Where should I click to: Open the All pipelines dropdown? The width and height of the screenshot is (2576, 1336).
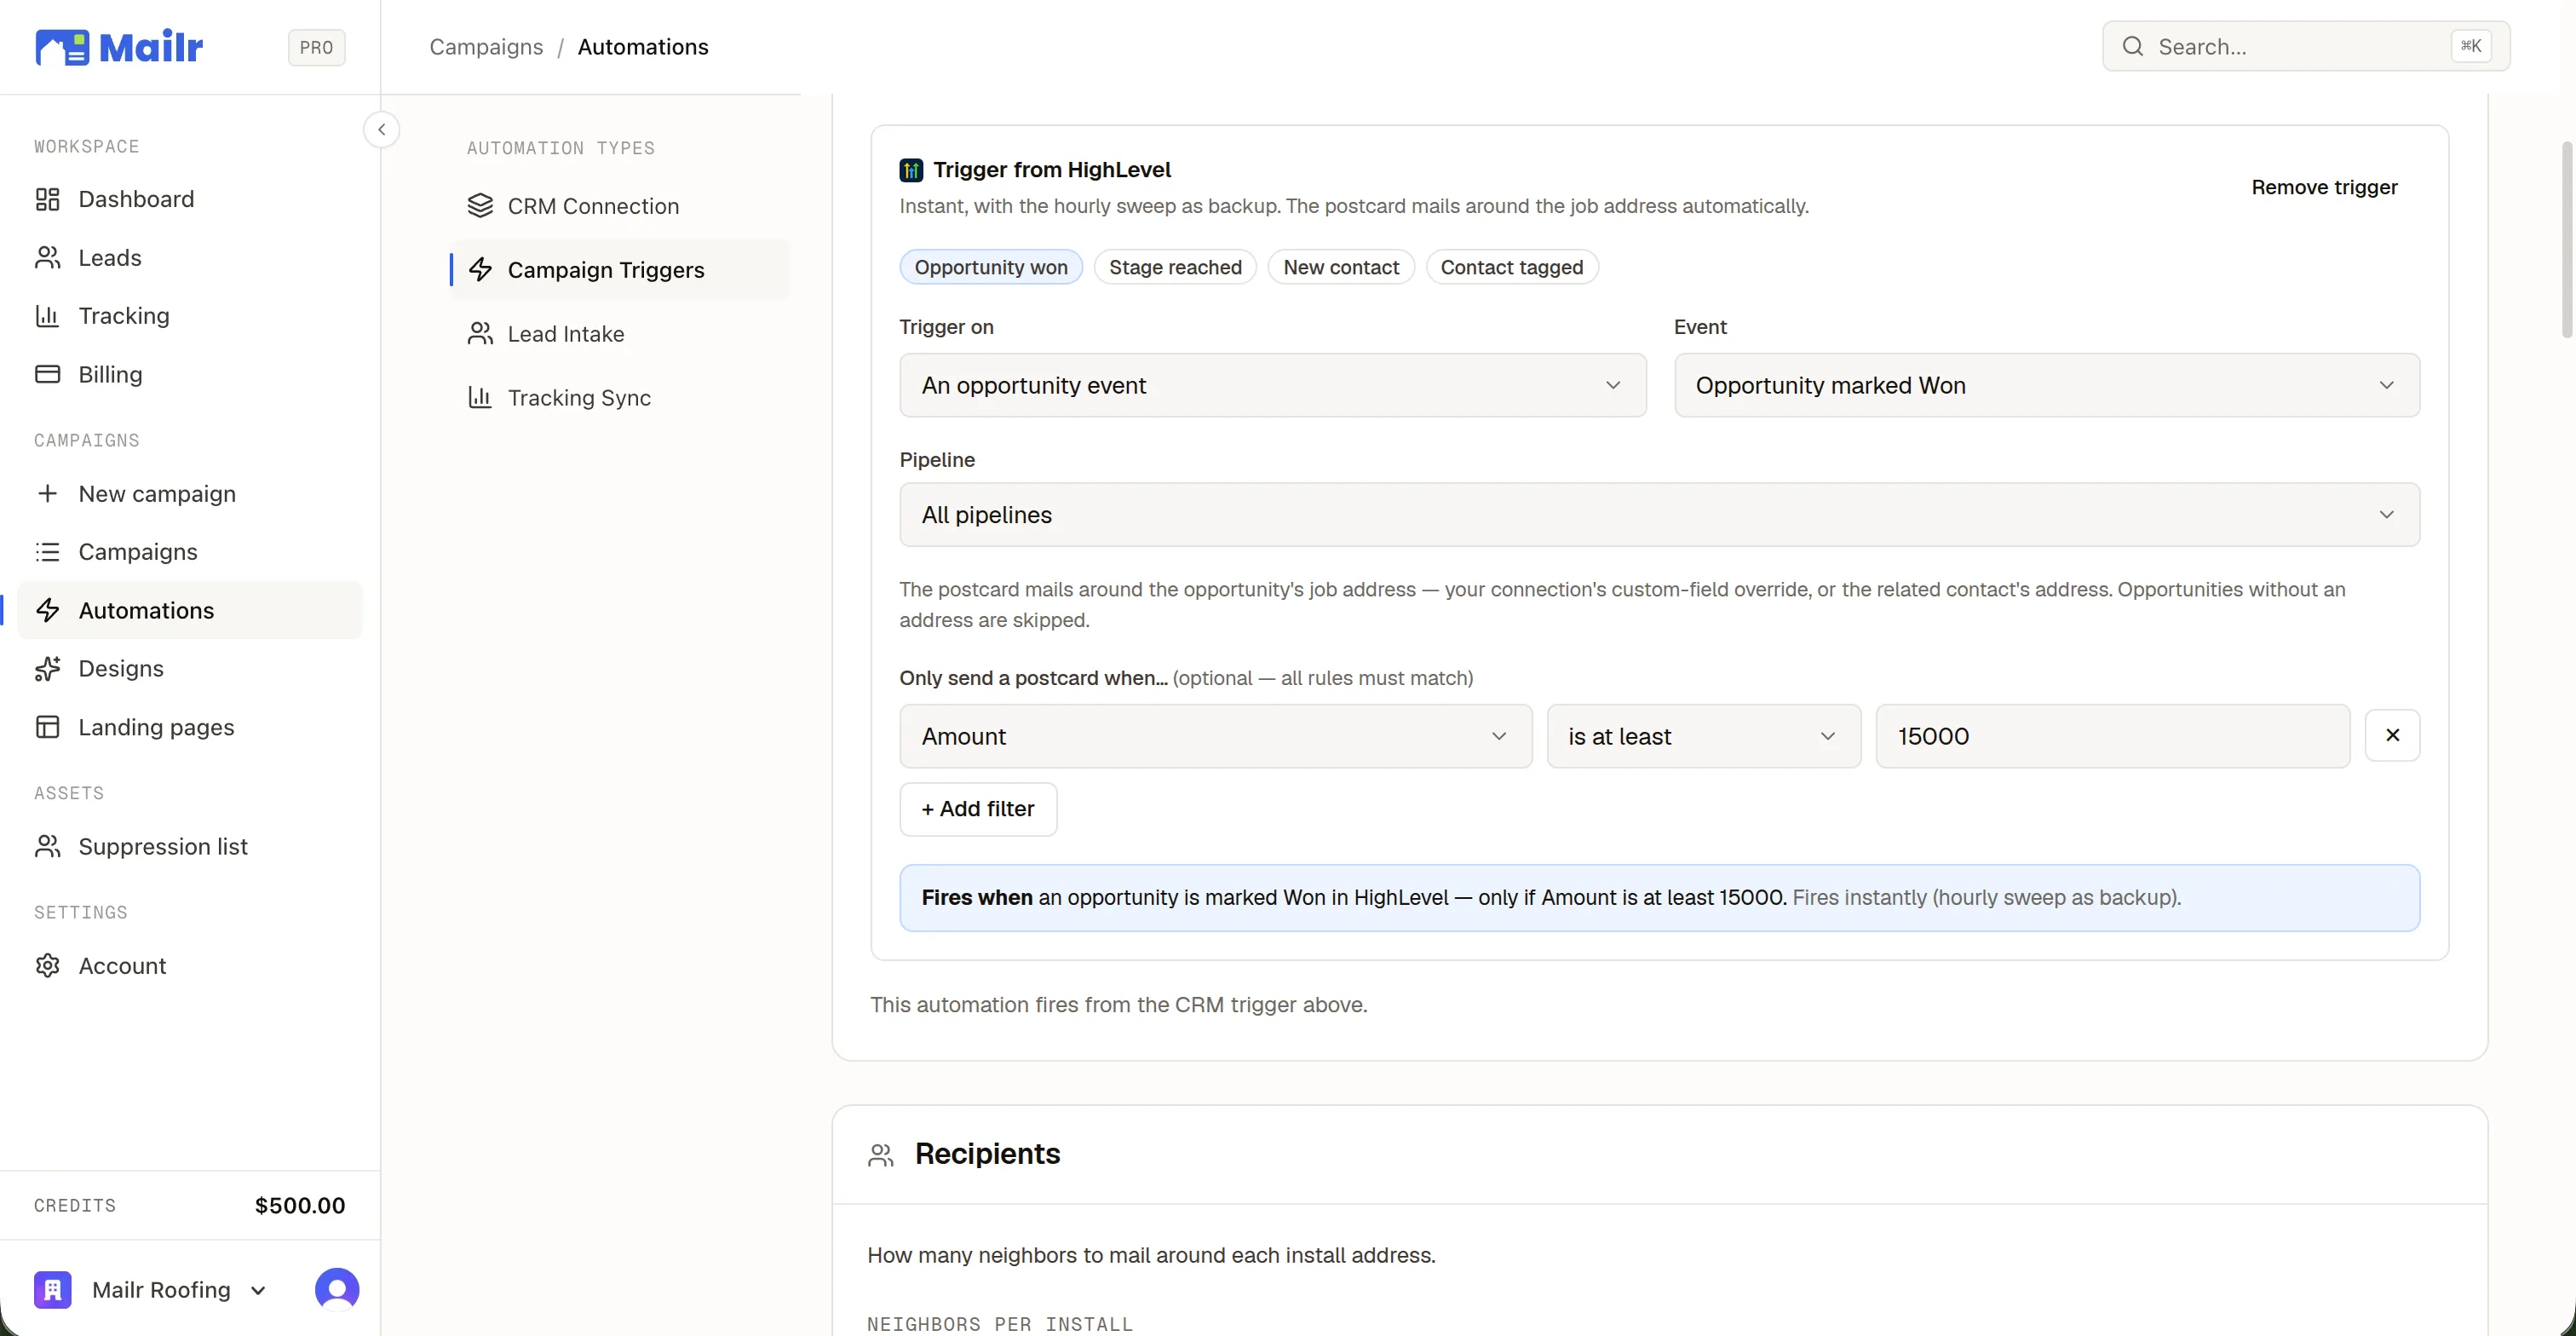point(1660,515)
